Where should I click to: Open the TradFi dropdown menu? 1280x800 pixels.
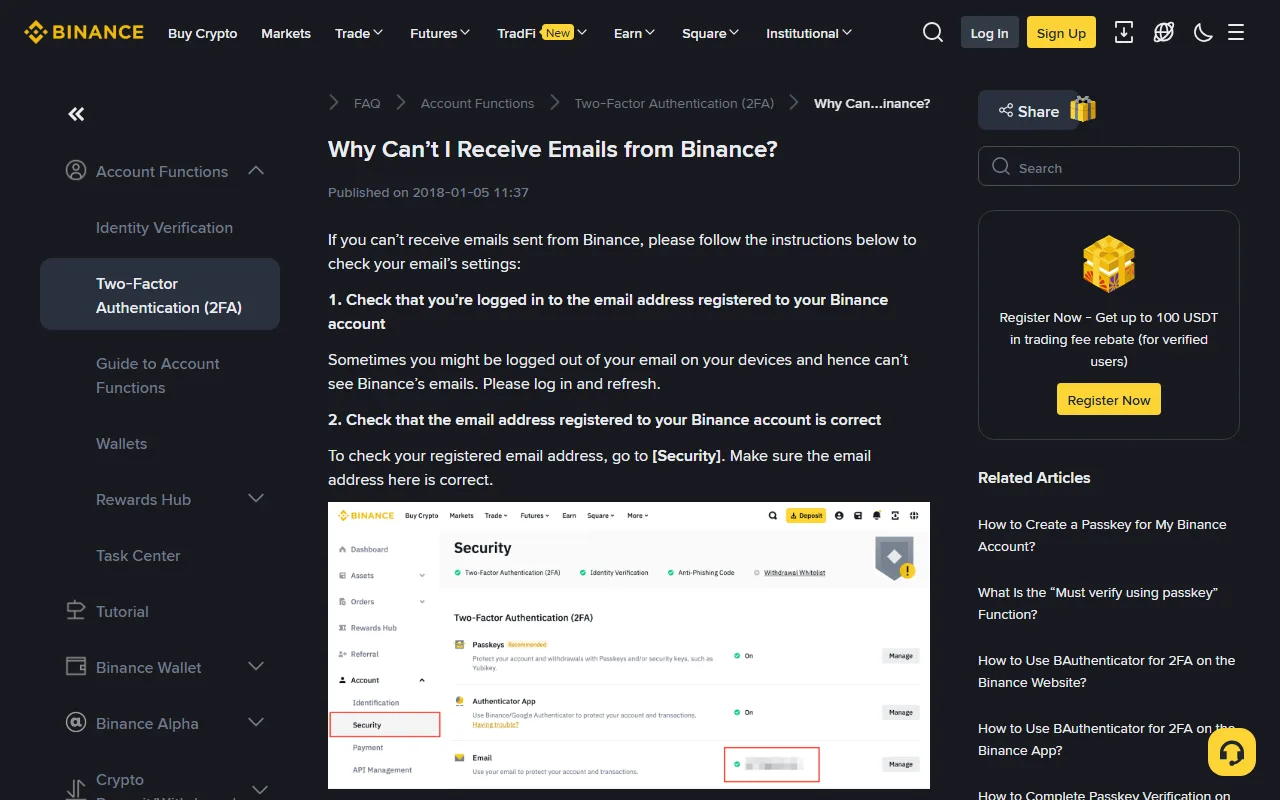[542, 33]
